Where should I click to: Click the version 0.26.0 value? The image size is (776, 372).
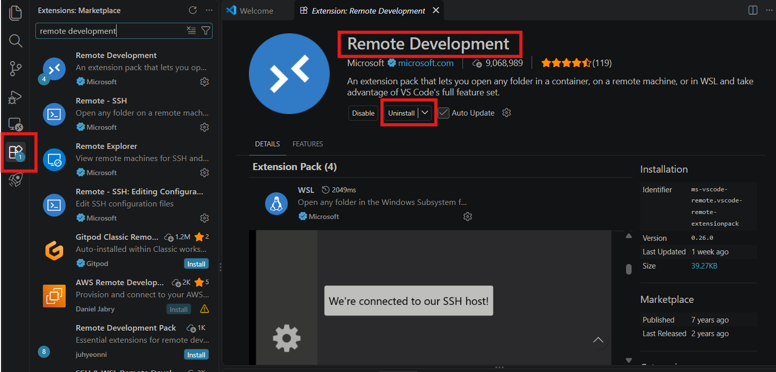click(x=702, y=238)
